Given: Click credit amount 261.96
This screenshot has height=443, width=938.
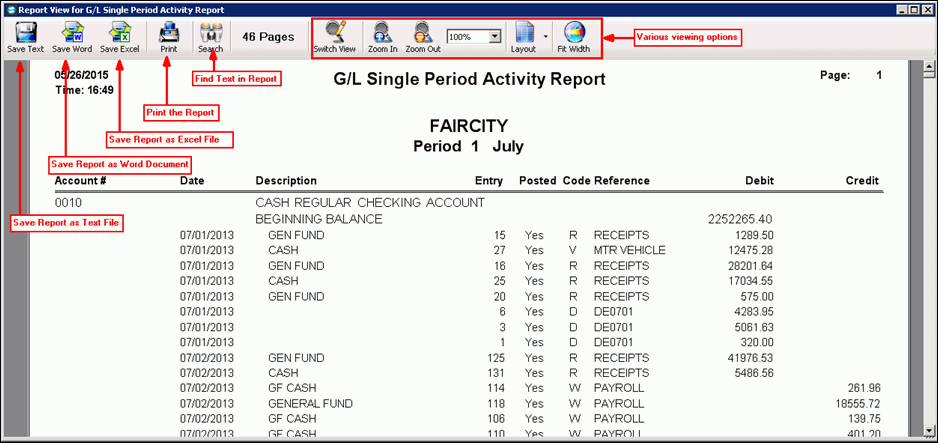Looking at the screenshot, I should click(864, 387).
